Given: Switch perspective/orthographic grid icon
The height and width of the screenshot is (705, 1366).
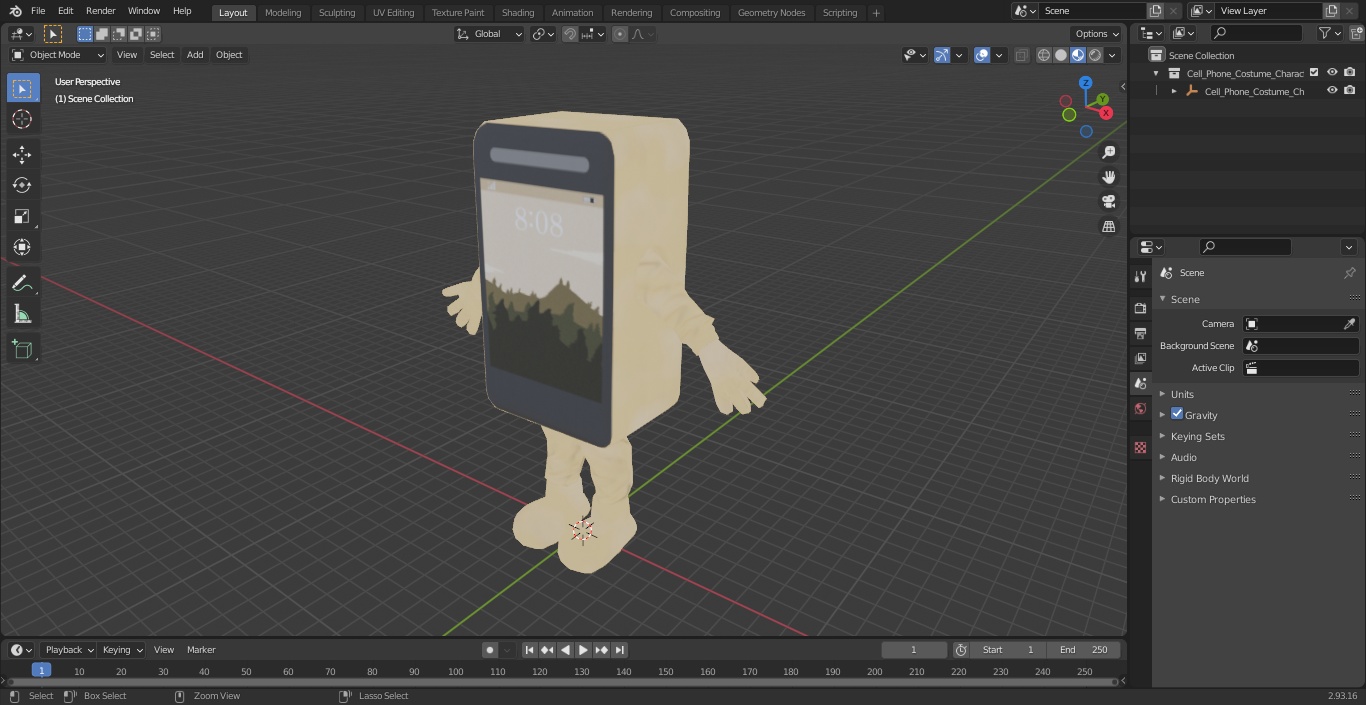Looking at the screenshot, I should [x=1108, y=227].
